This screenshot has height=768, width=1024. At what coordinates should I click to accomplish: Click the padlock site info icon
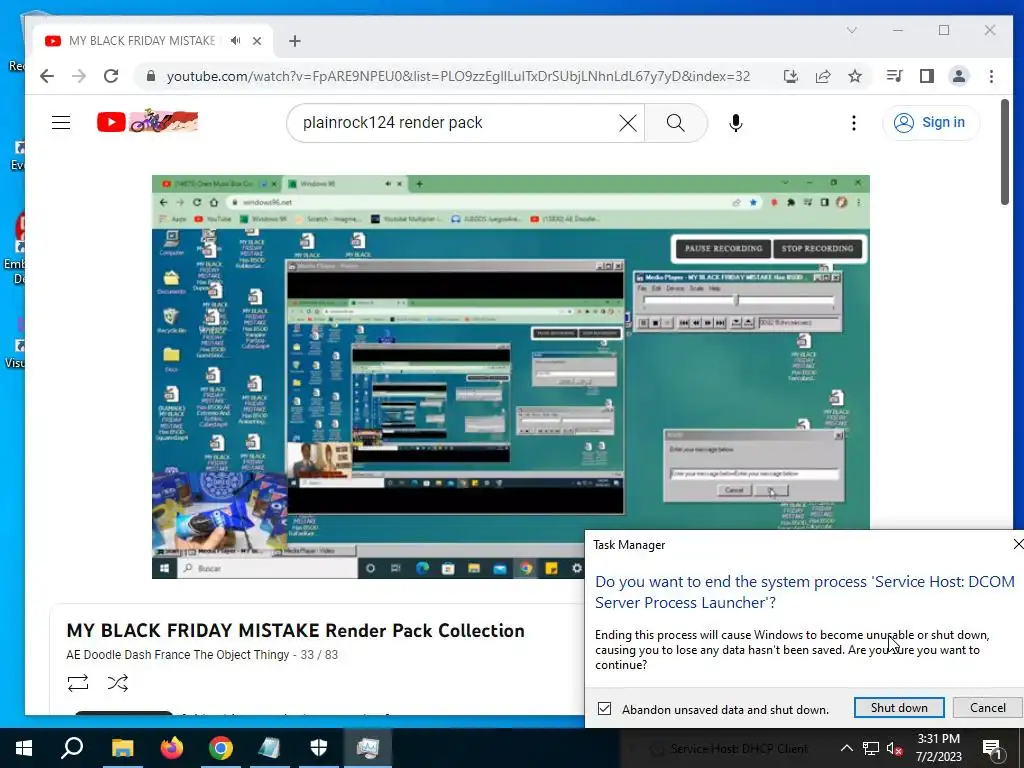[x=151, y=76]
